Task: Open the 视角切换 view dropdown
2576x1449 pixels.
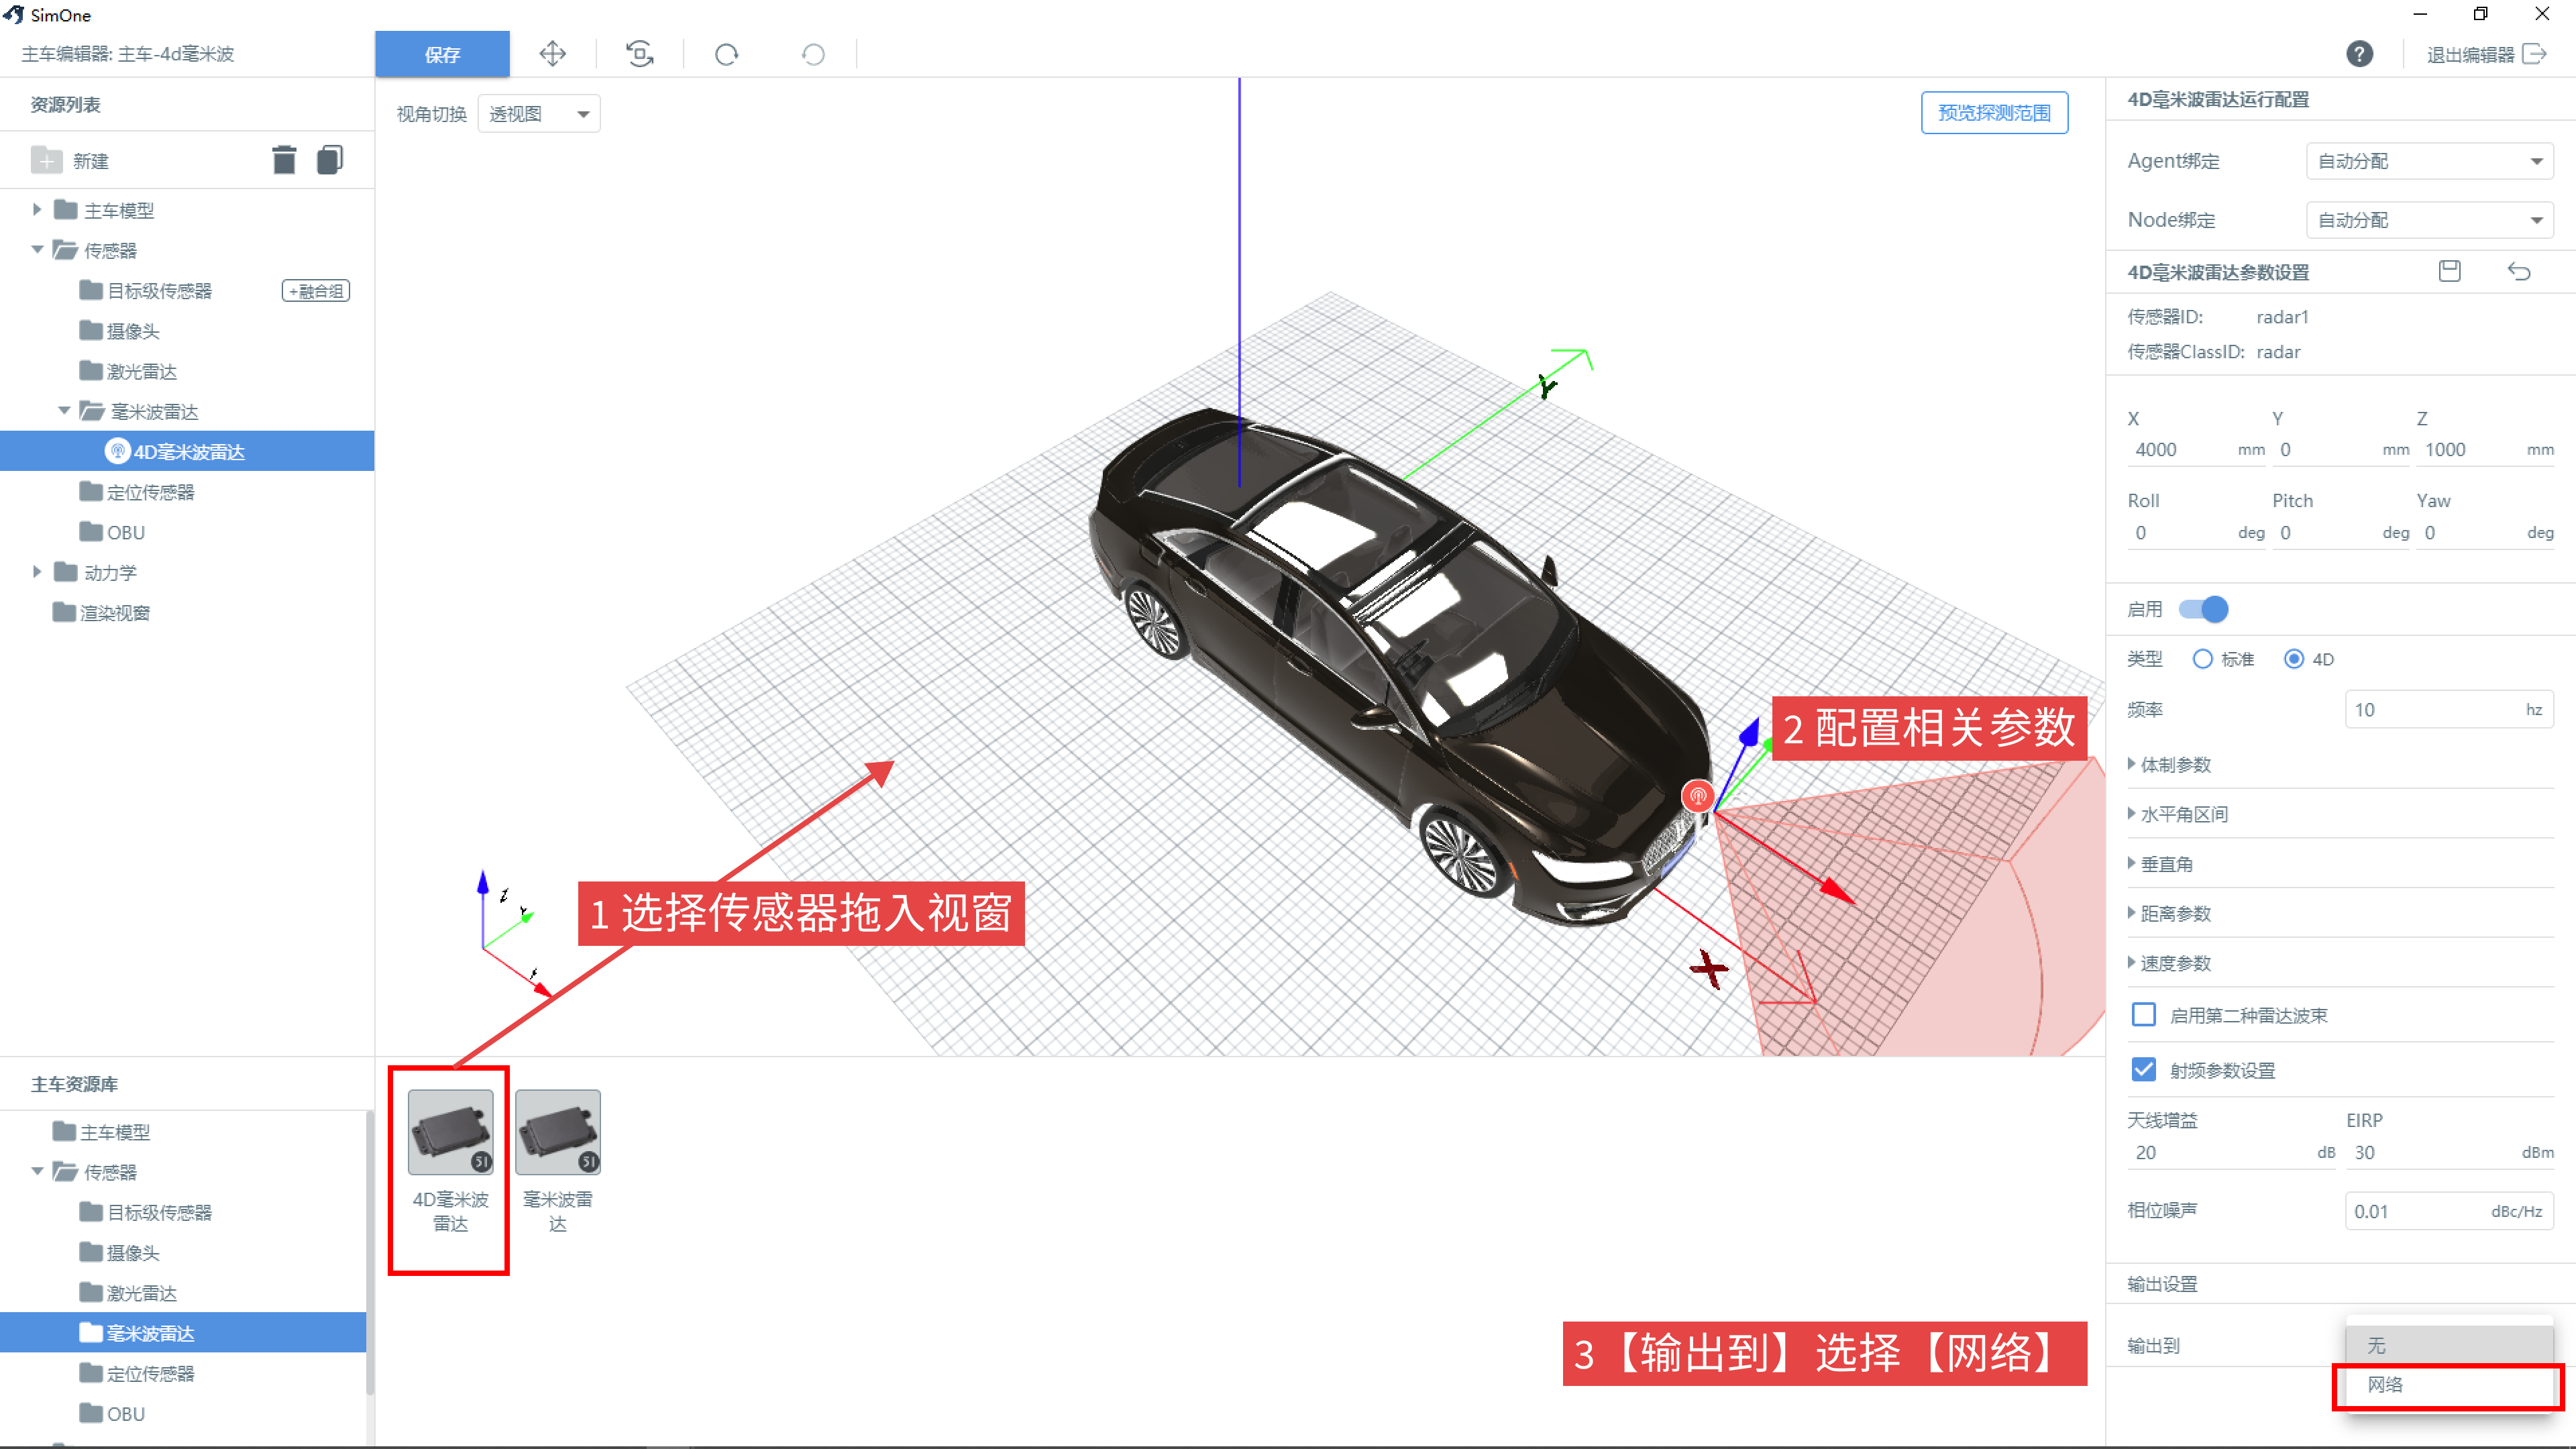Action: click(x=539, y=114)
